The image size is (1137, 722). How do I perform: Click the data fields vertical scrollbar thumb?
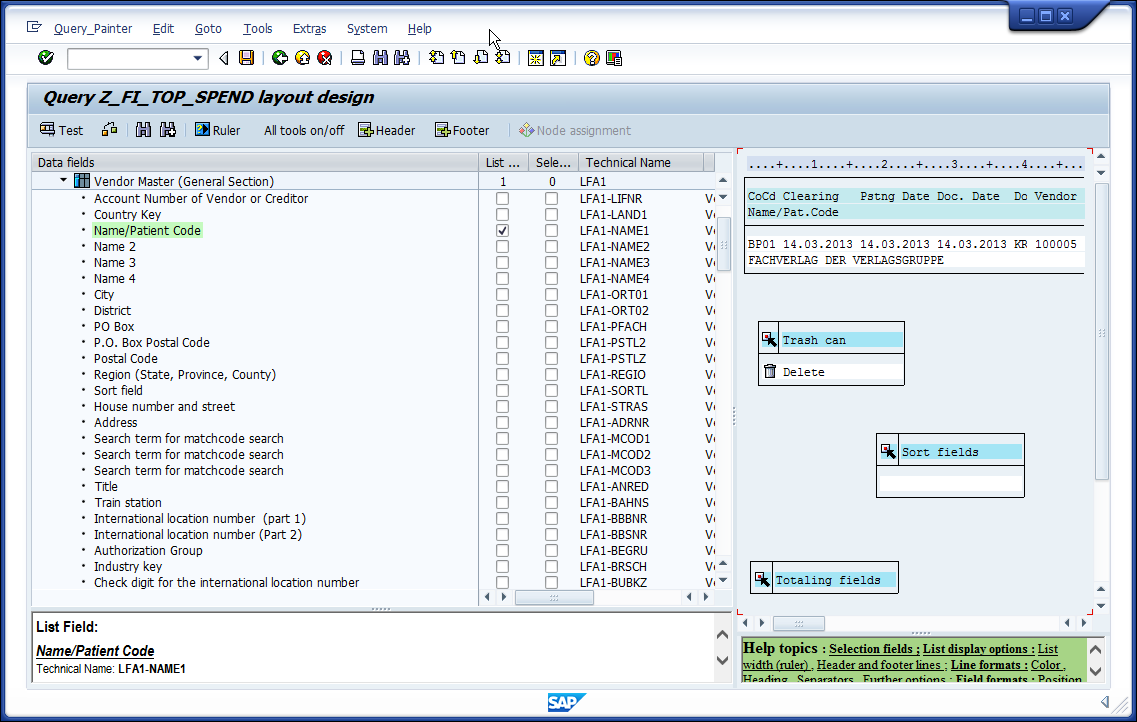(723, 244)
